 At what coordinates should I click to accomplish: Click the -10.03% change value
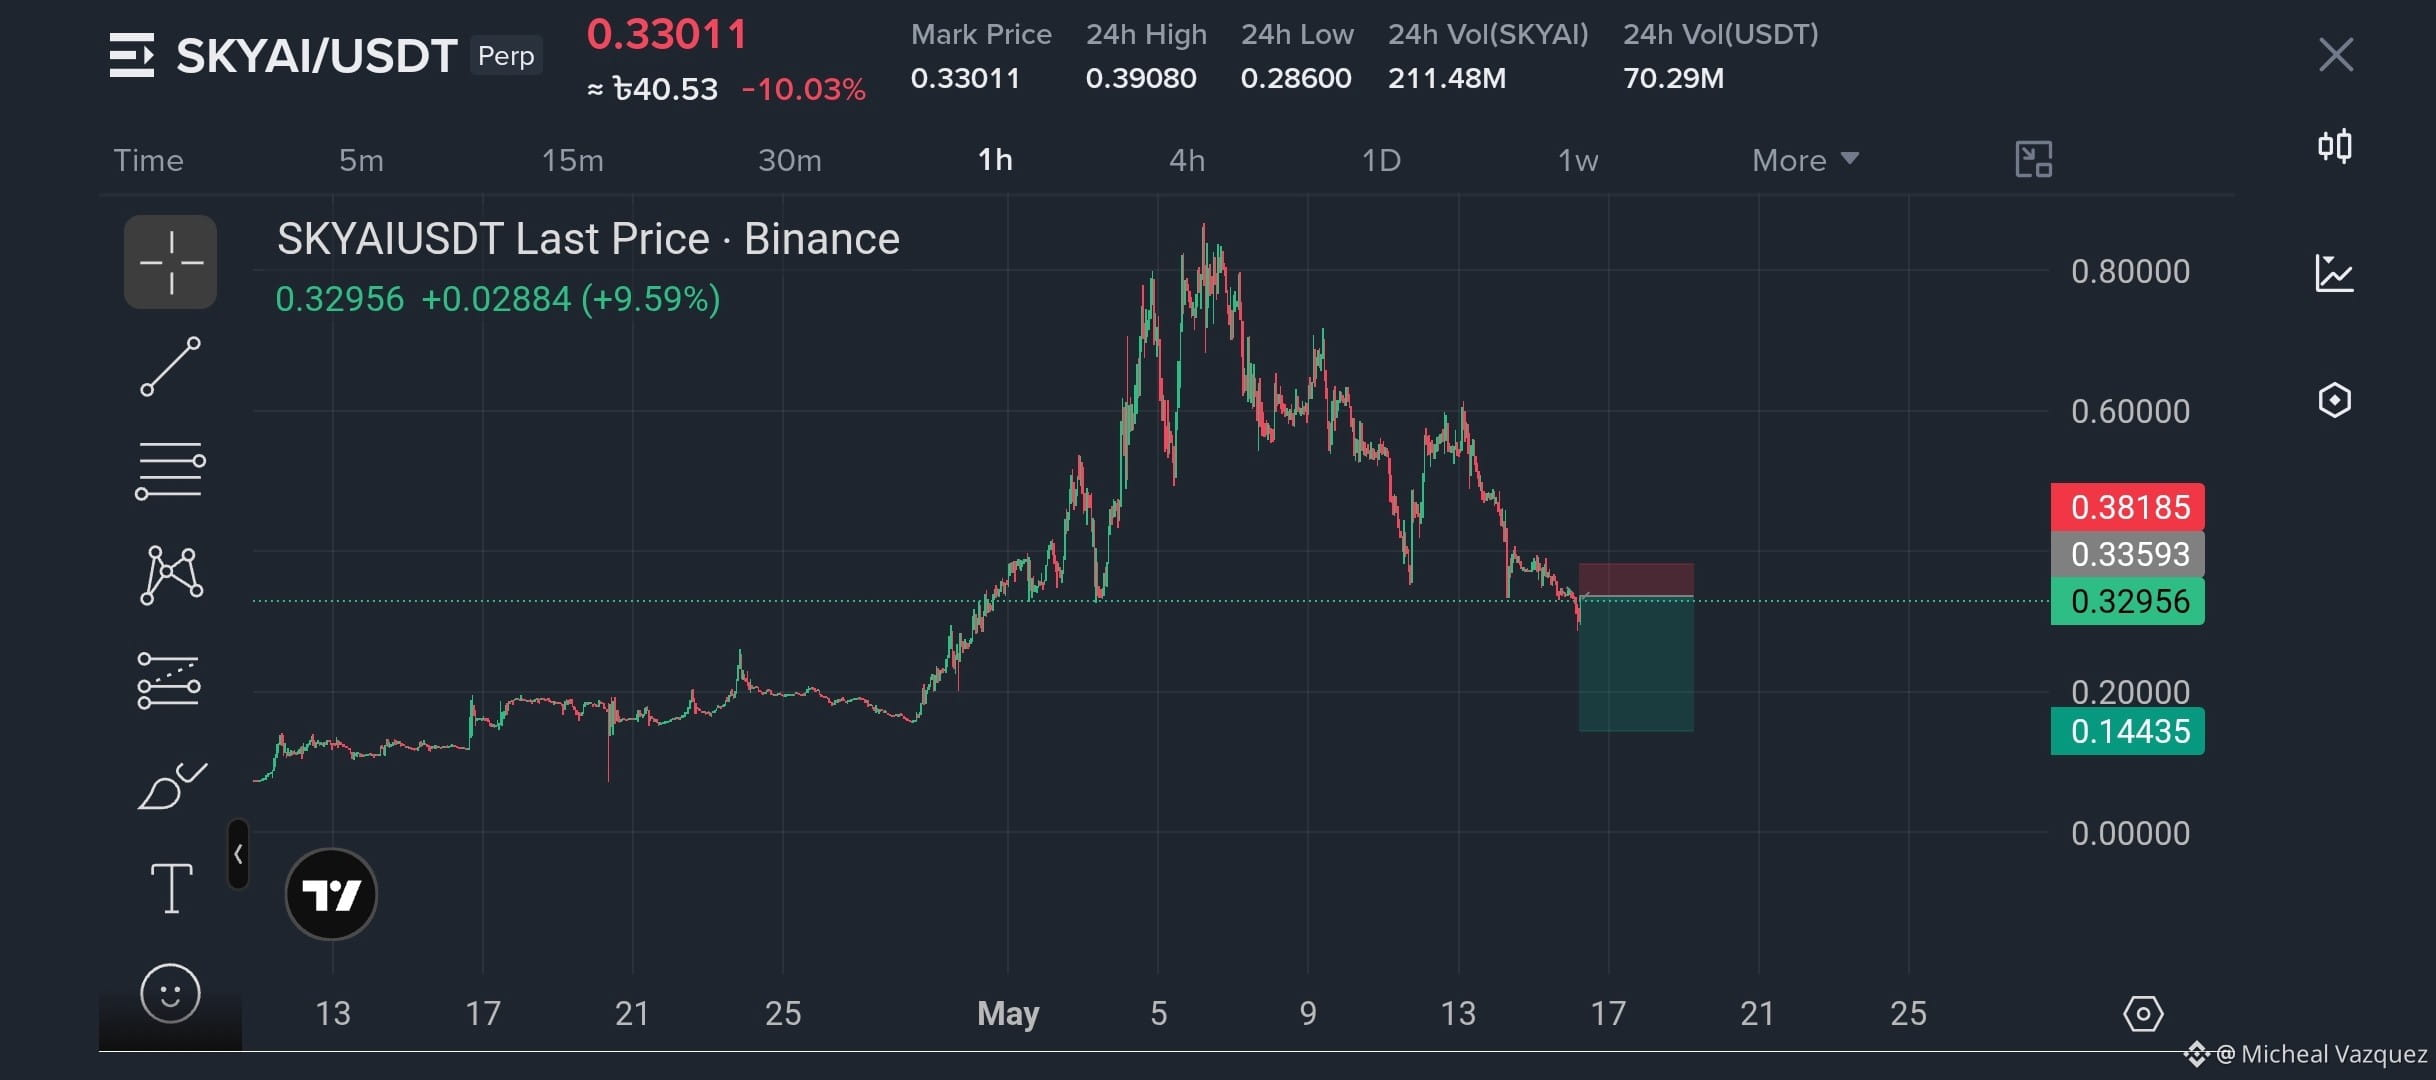click(x=803, y=89)
